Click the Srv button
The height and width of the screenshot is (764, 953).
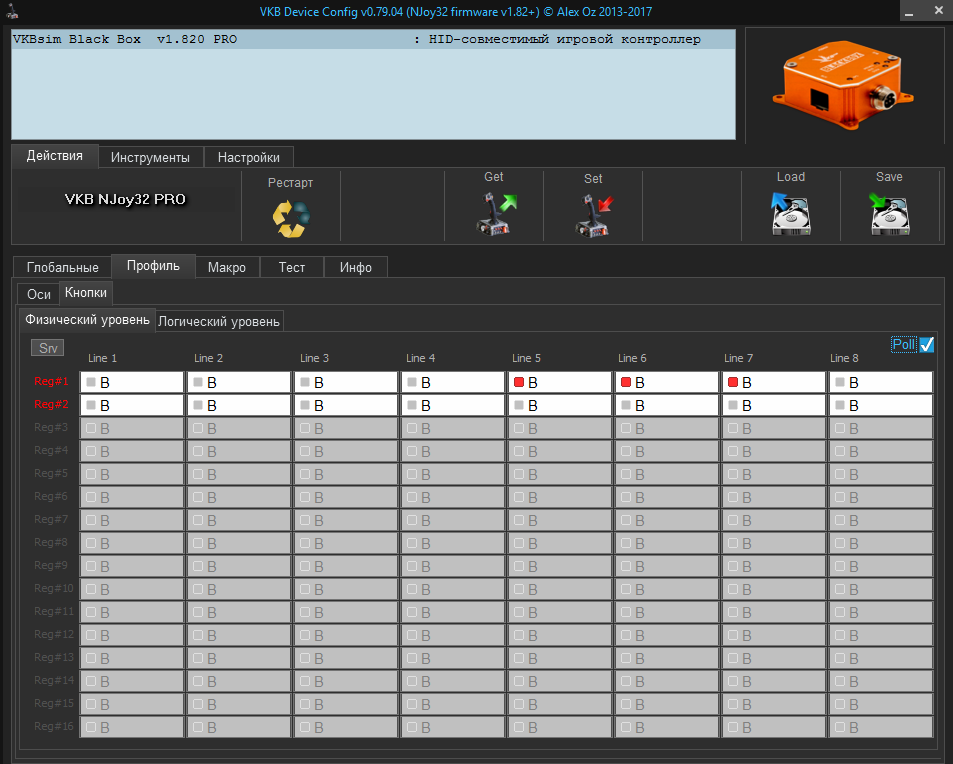pyautogui.click(x=47, y=348)
